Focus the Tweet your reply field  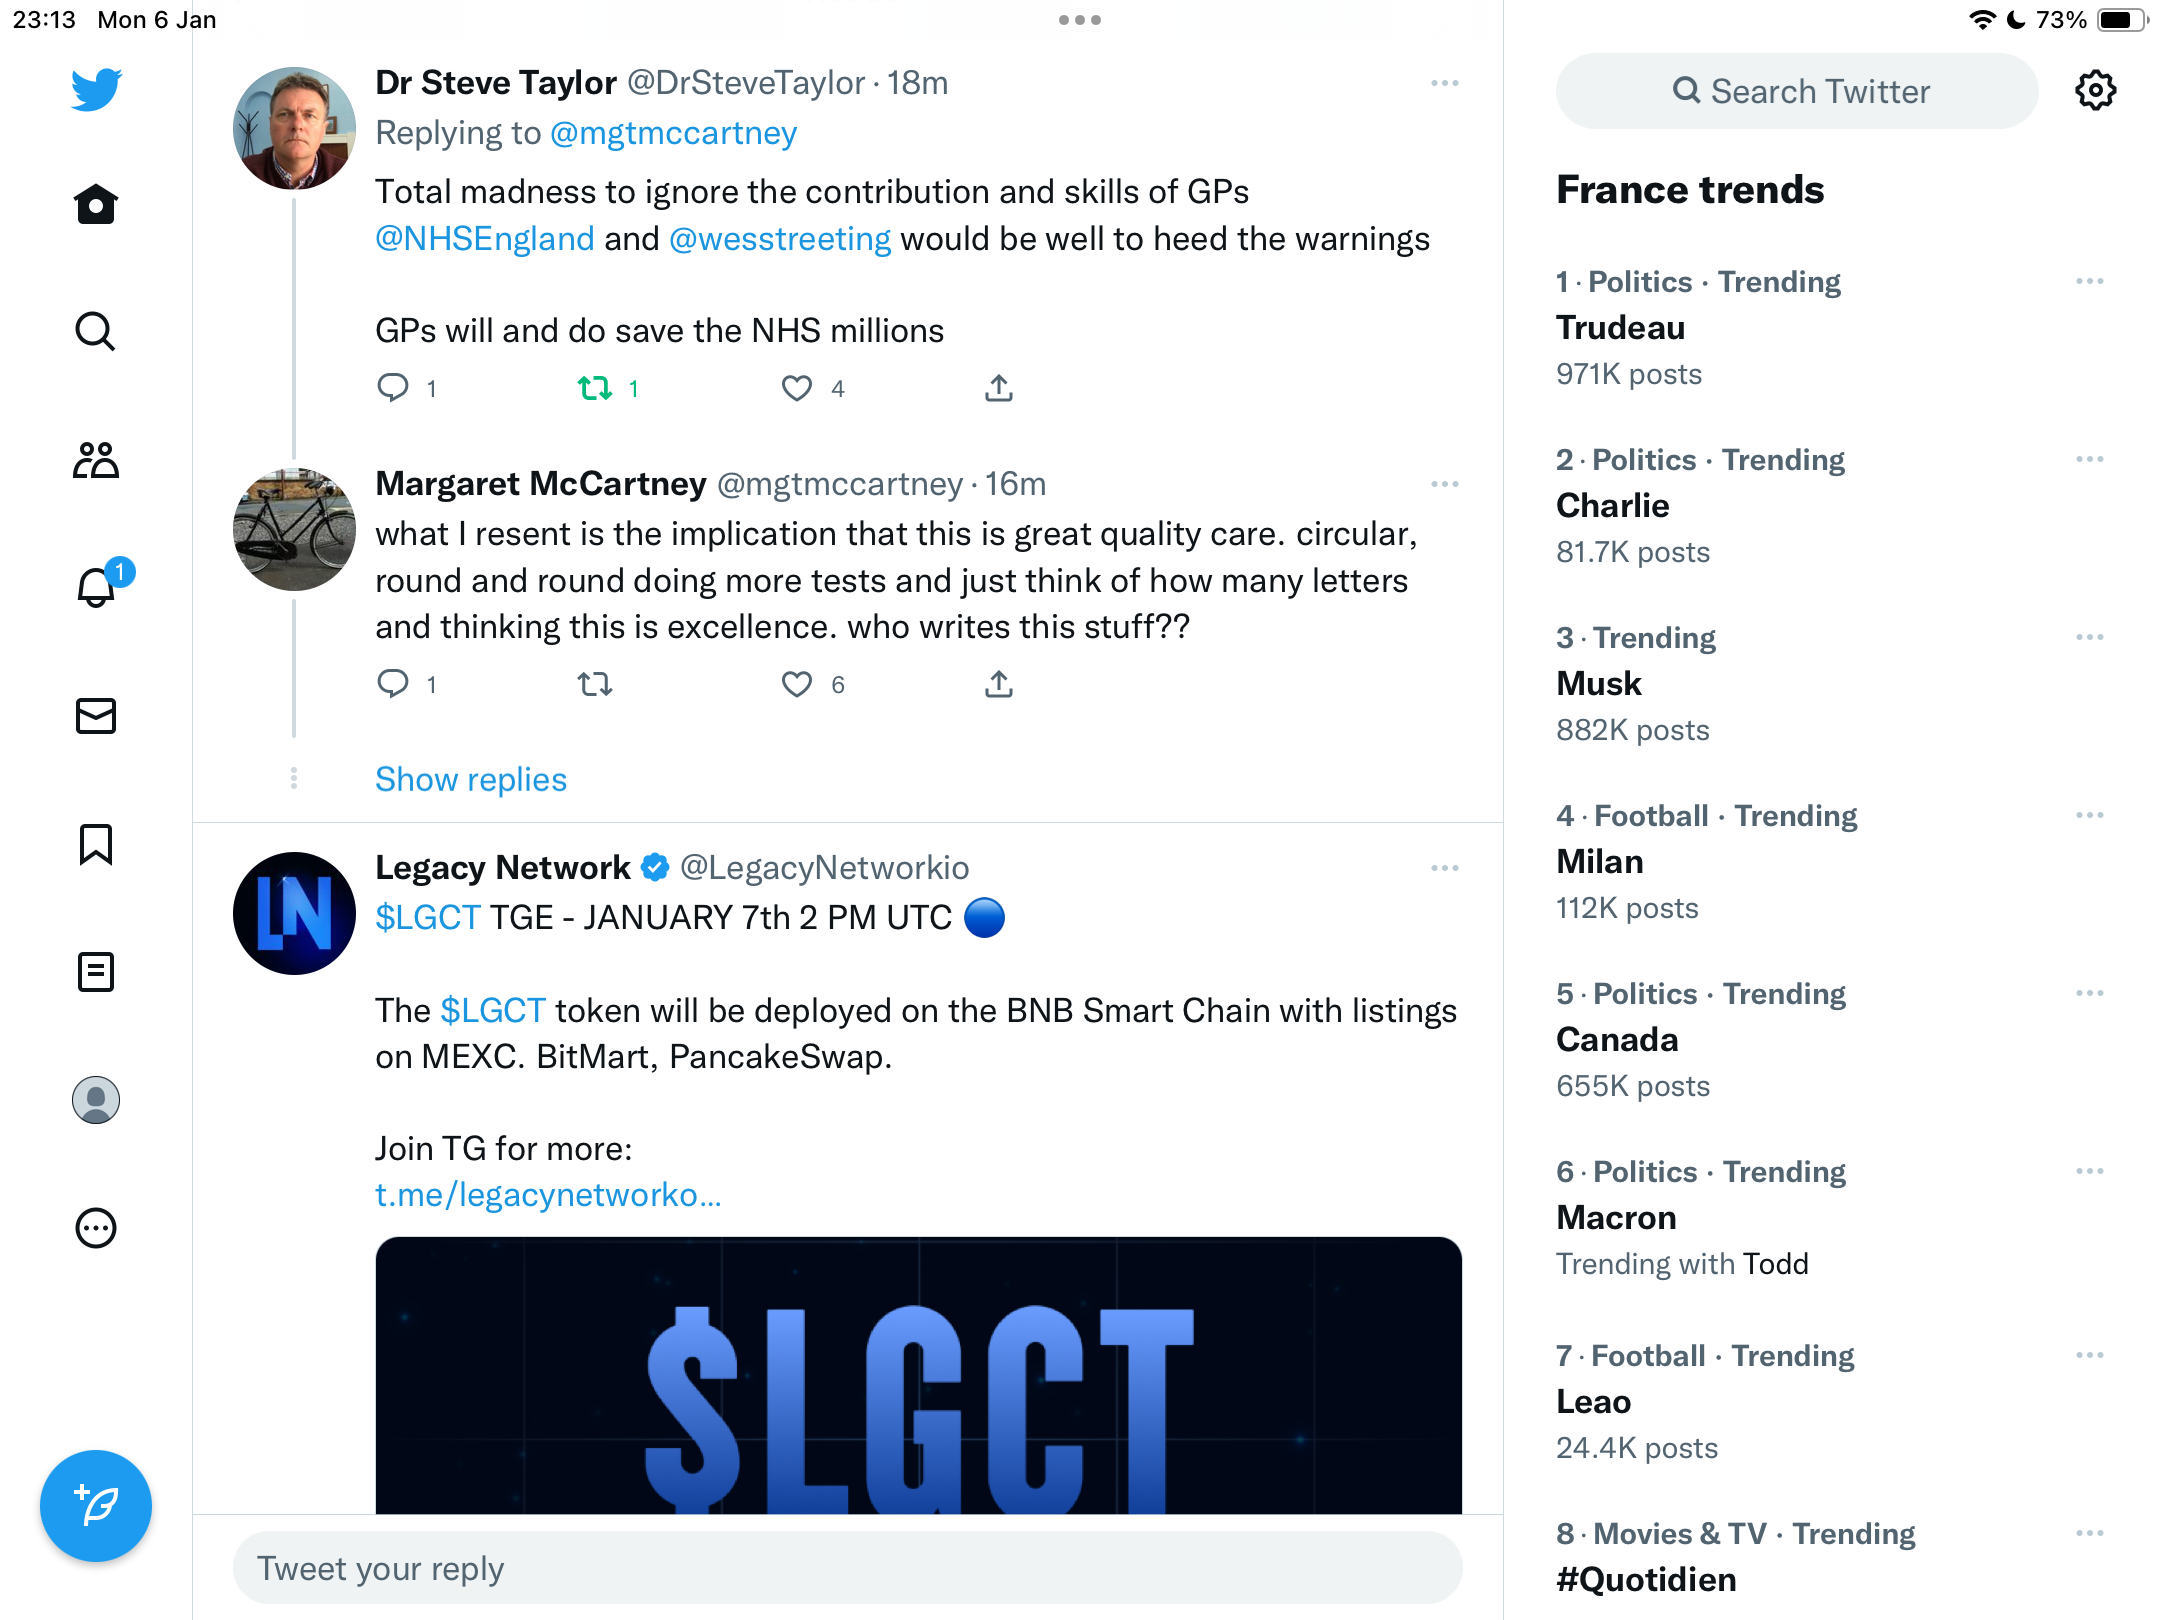[847, 1568]
